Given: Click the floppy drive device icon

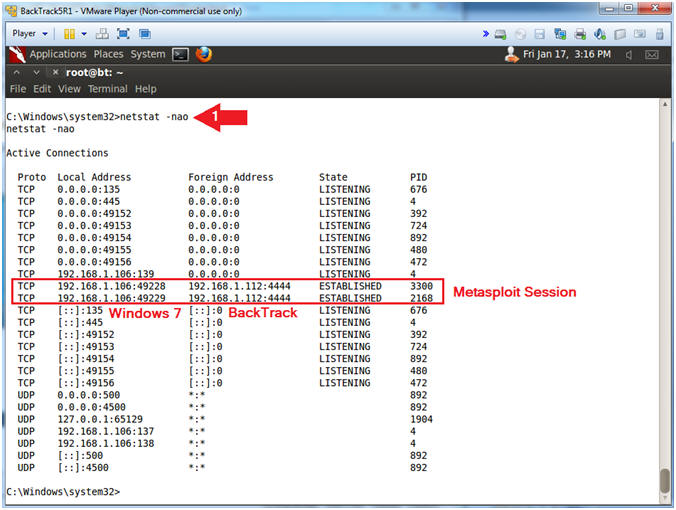Looking at the screenshot, I should (540, 34).
